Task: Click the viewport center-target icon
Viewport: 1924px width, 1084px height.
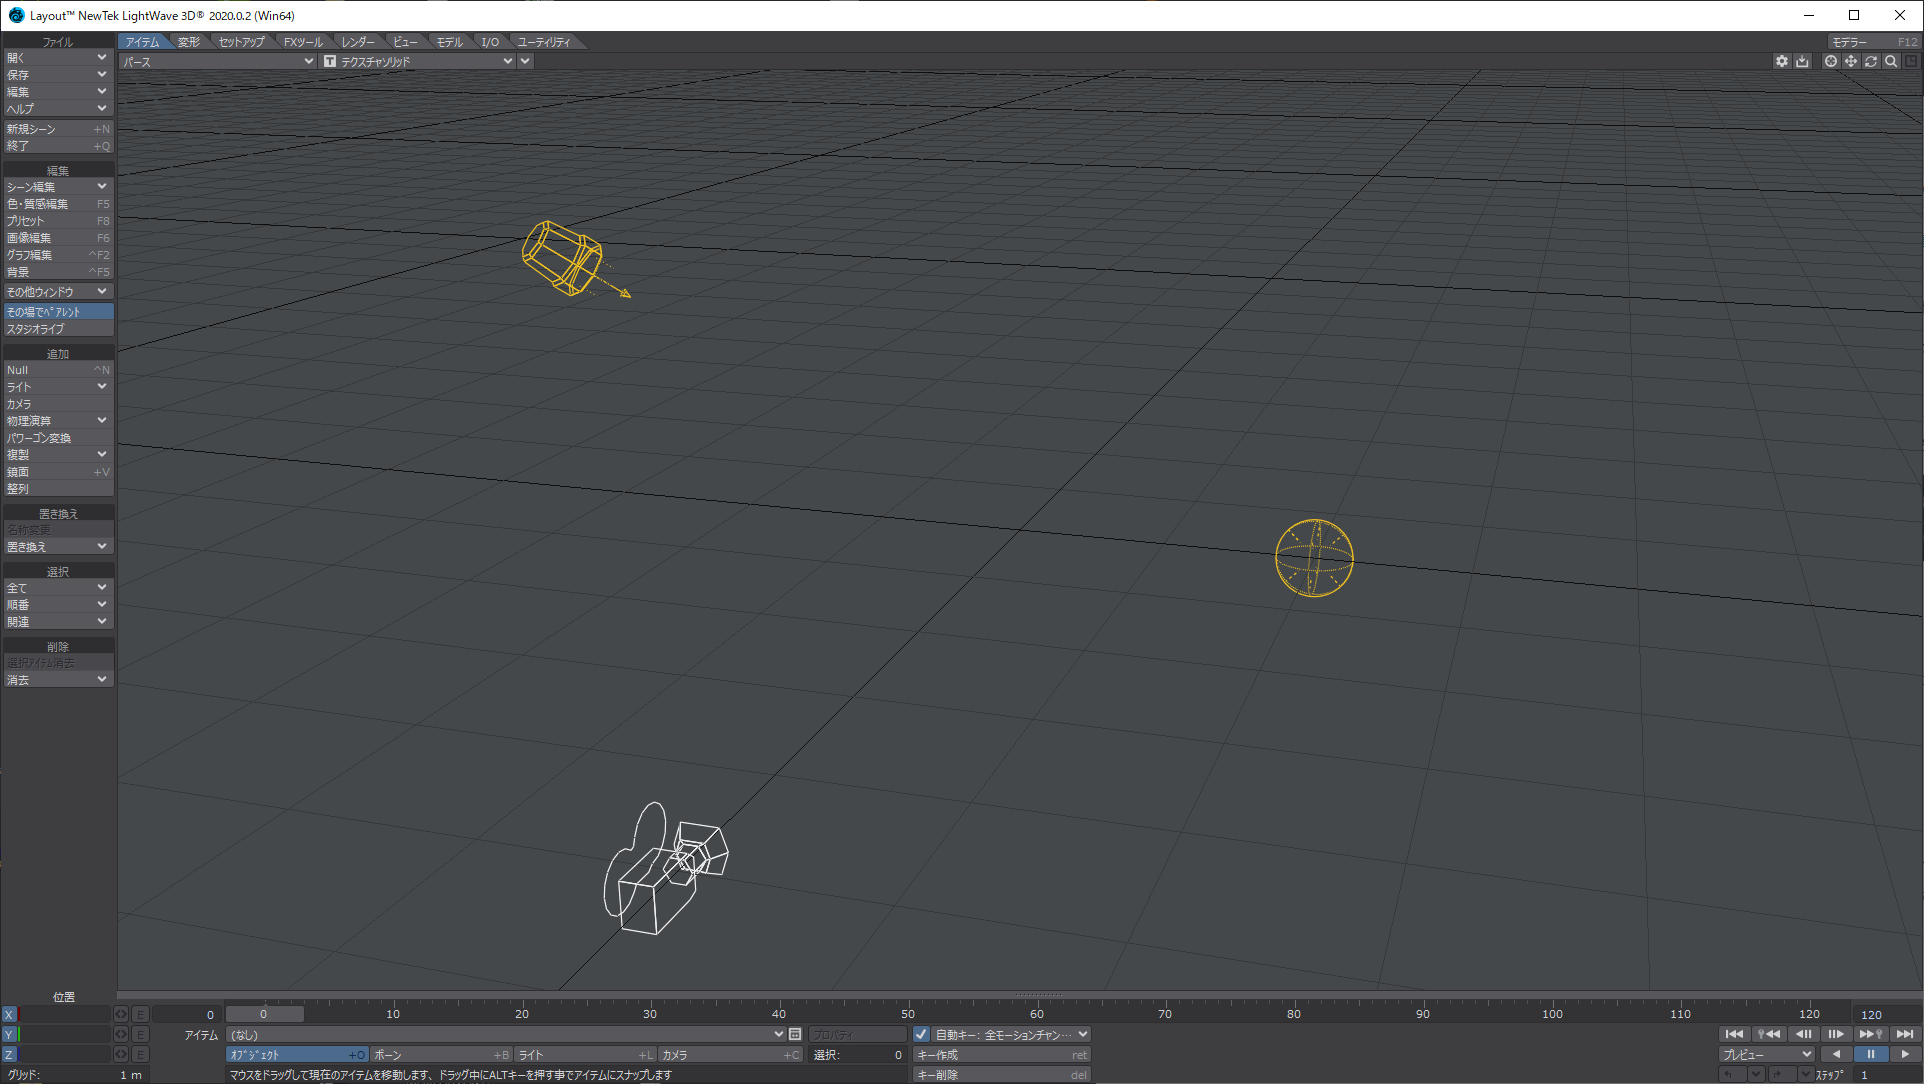Action: coord(1831,61)
